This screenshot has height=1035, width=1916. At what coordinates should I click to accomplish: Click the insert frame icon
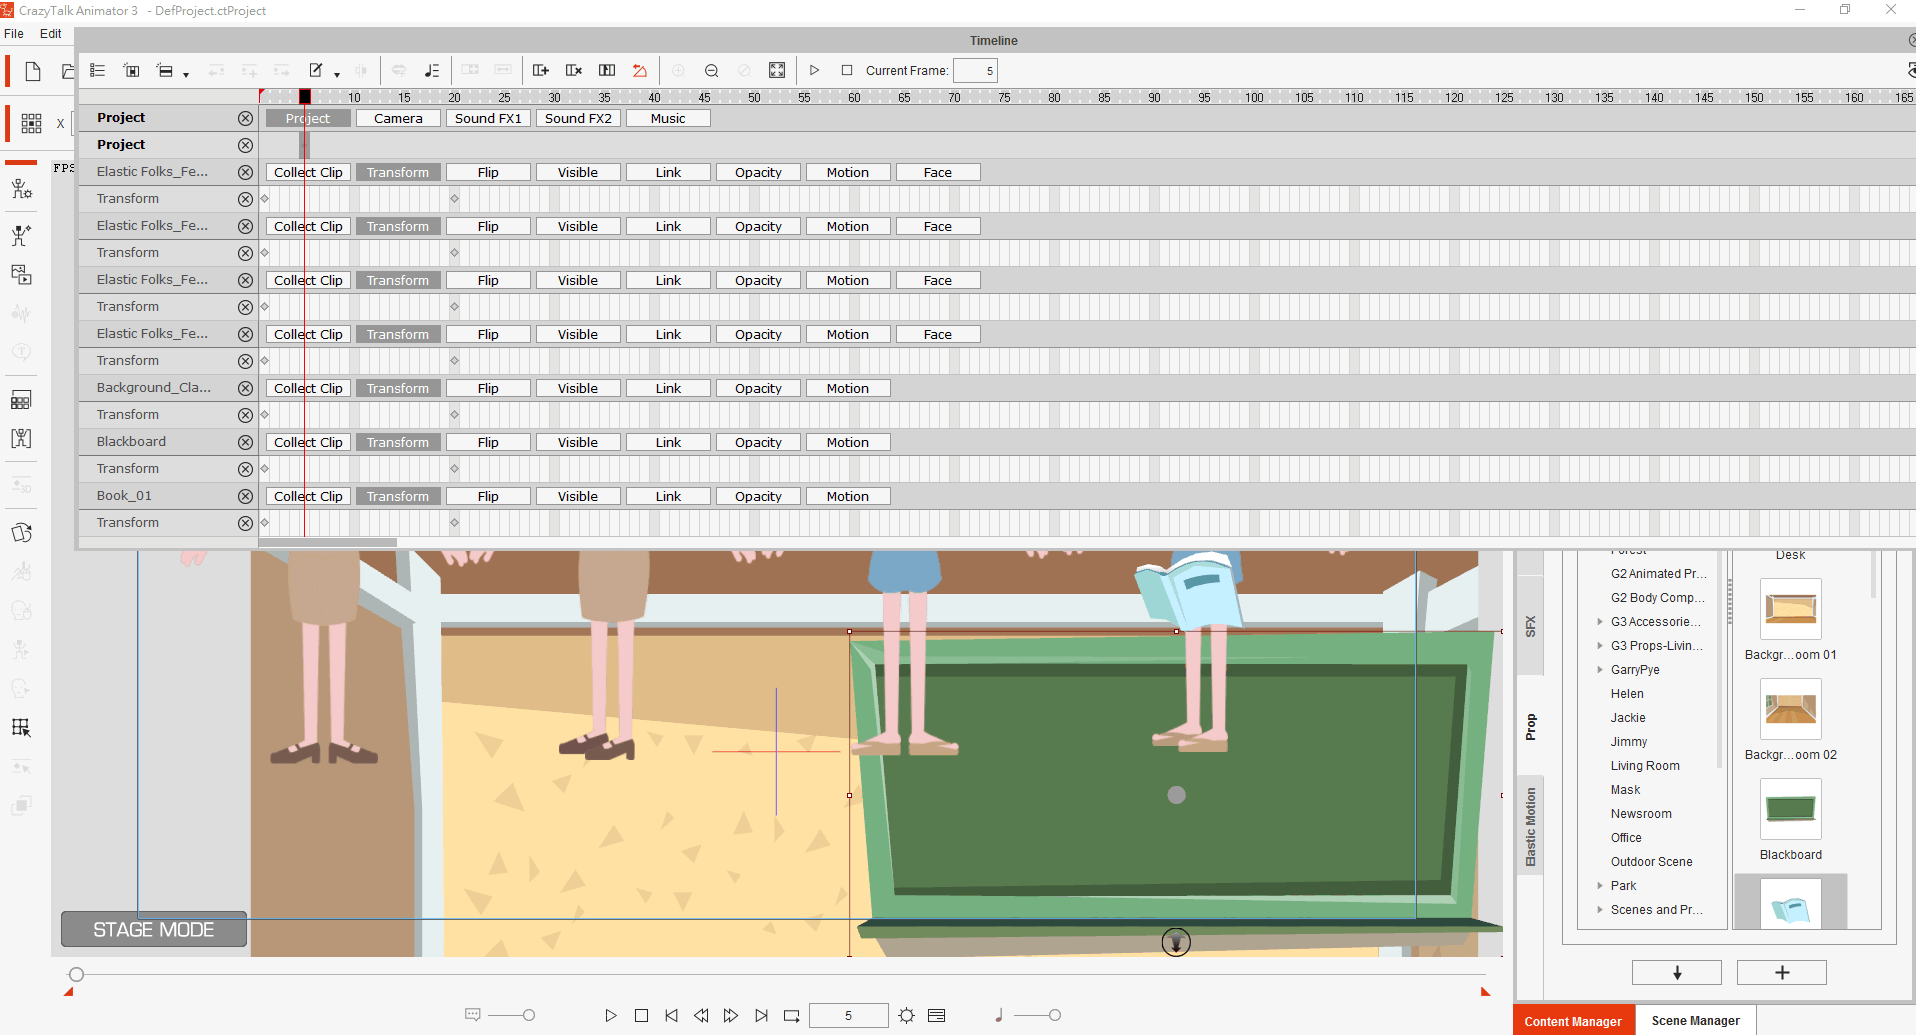541,70
